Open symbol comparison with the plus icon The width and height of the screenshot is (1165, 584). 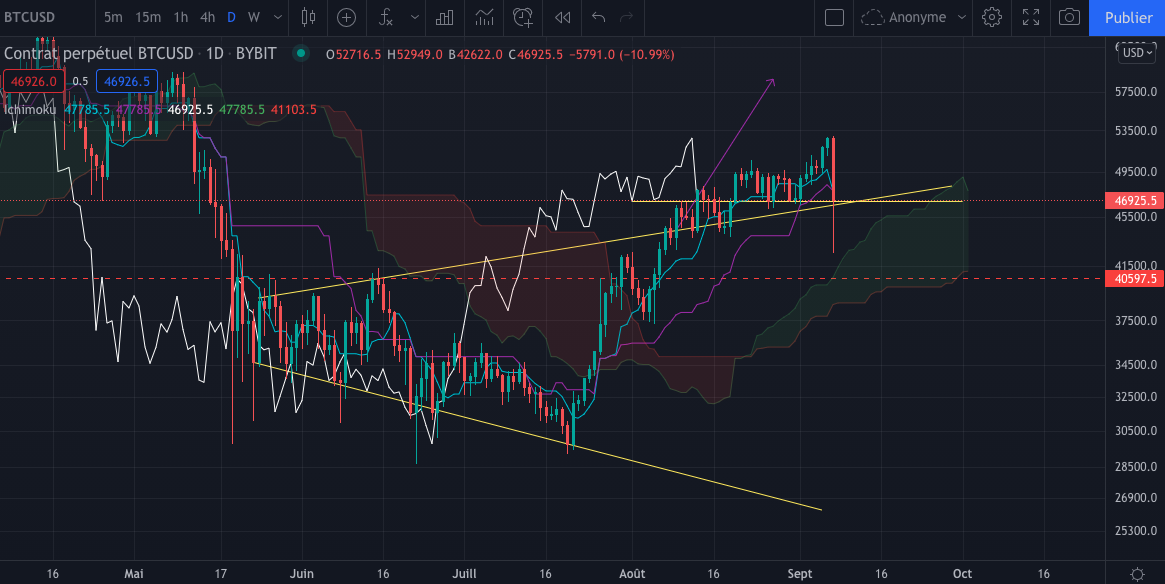(346, 18)
